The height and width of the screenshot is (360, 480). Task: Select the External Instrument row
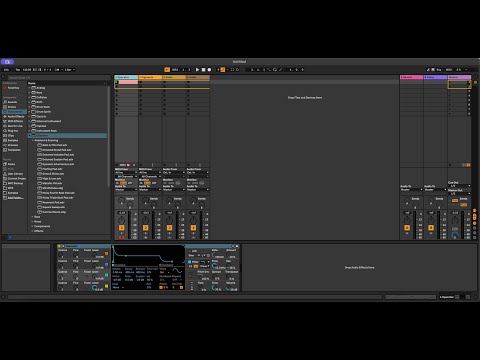click(x=67, y=121)
